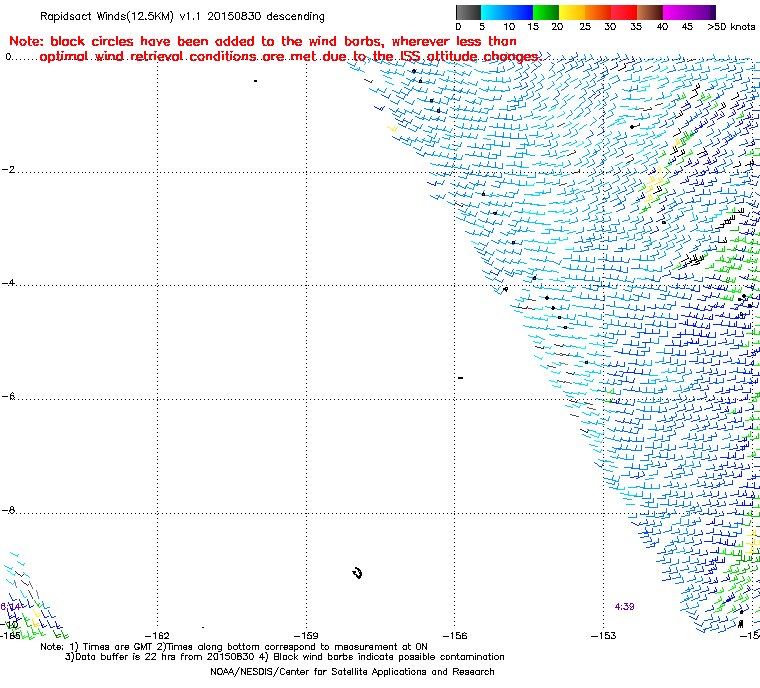
Task: Click the cyan 5-10 knots legend color
Action: click(x=494, y=12)
